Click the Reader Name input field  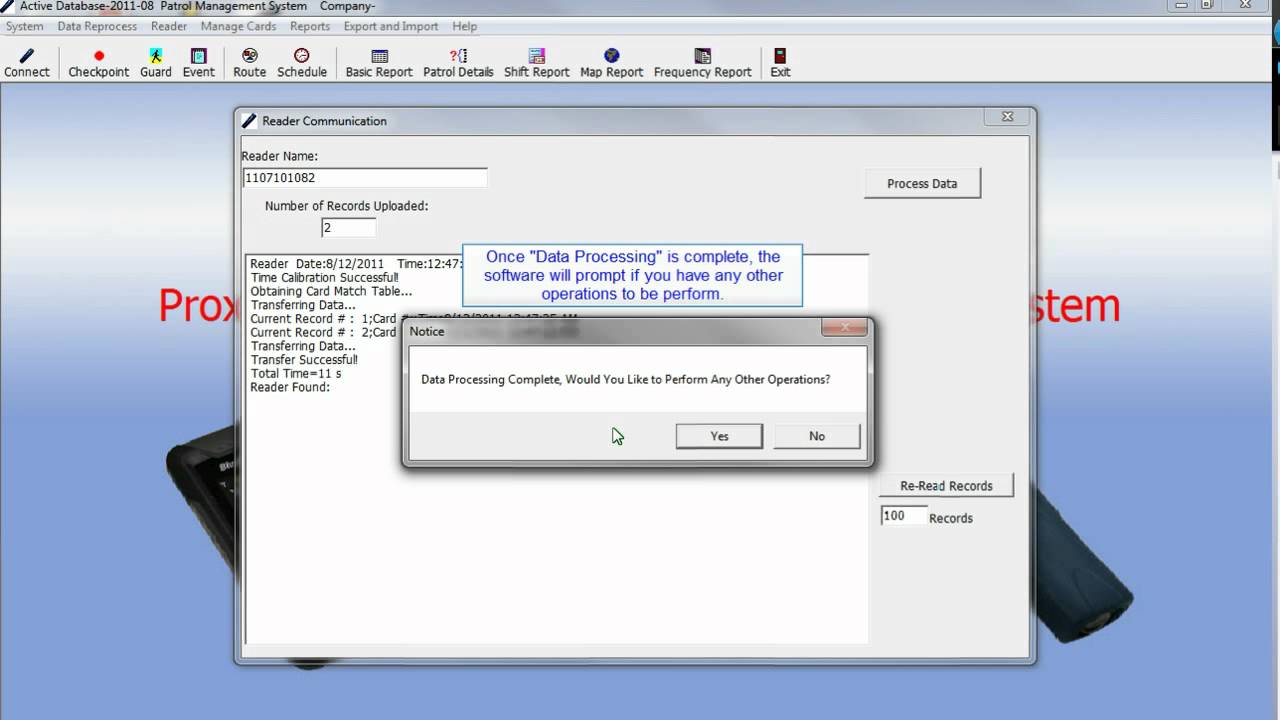click(365, 178)
